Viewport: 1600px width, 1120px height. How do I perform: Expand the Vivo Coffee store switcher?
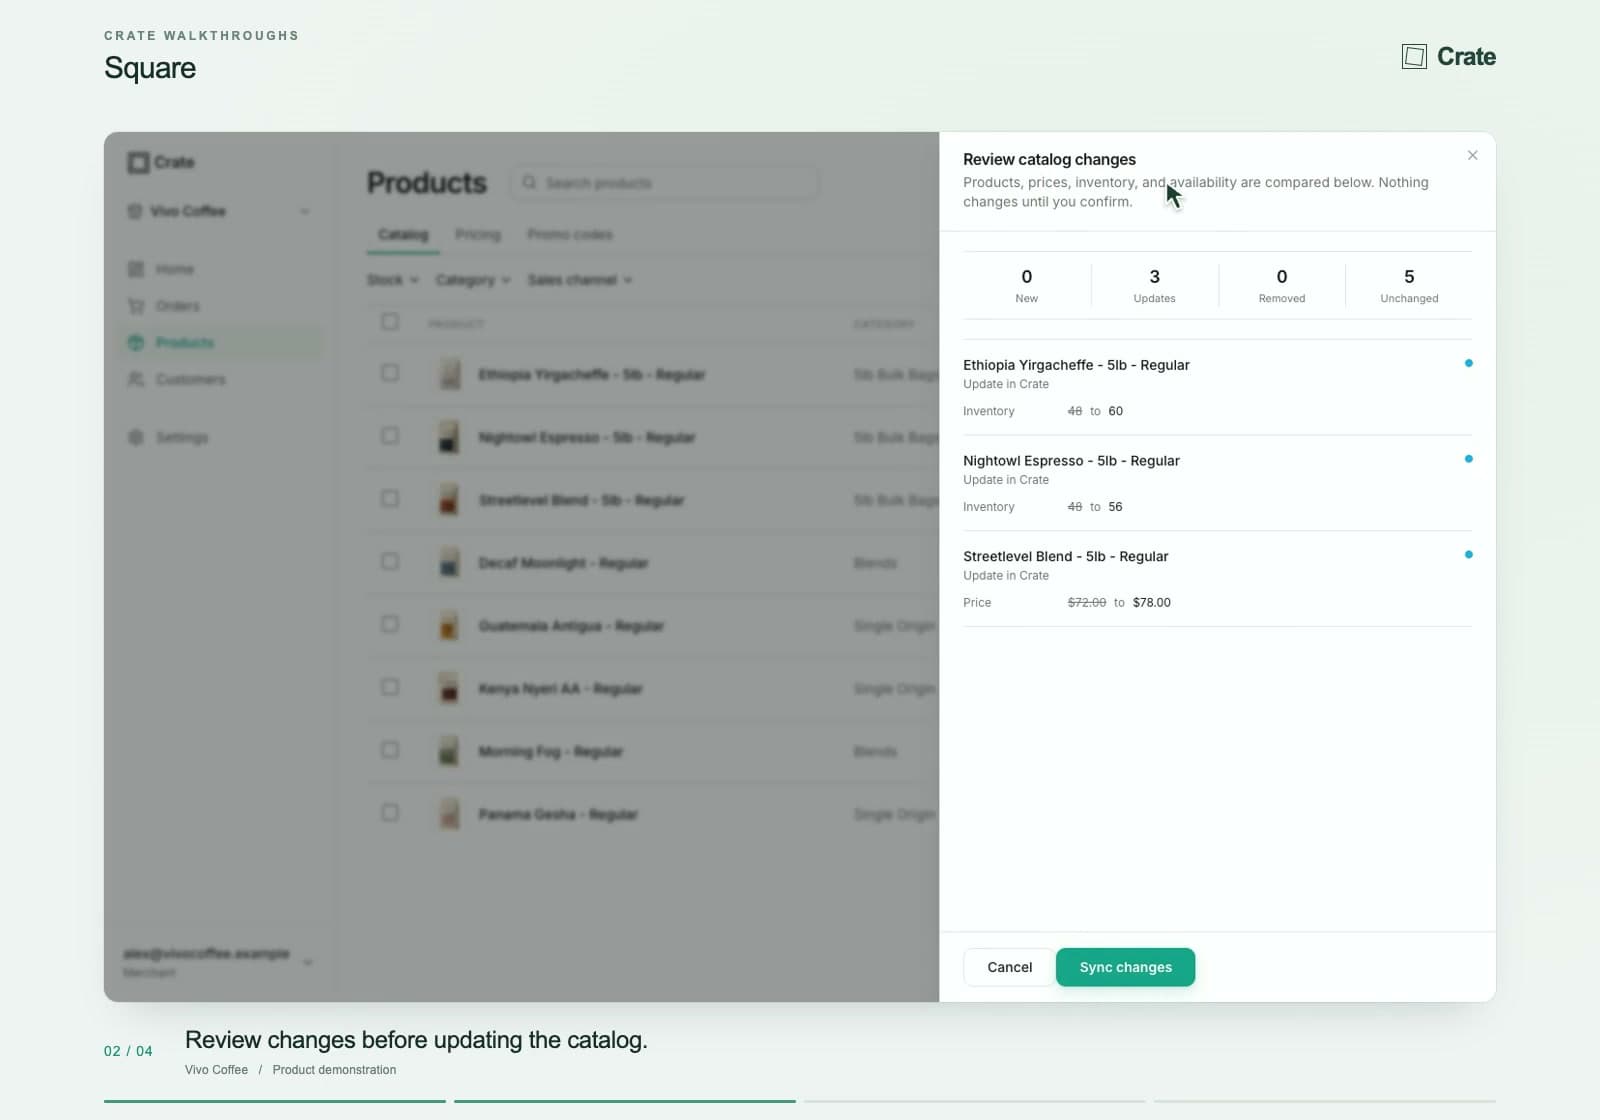pos(218,211)
